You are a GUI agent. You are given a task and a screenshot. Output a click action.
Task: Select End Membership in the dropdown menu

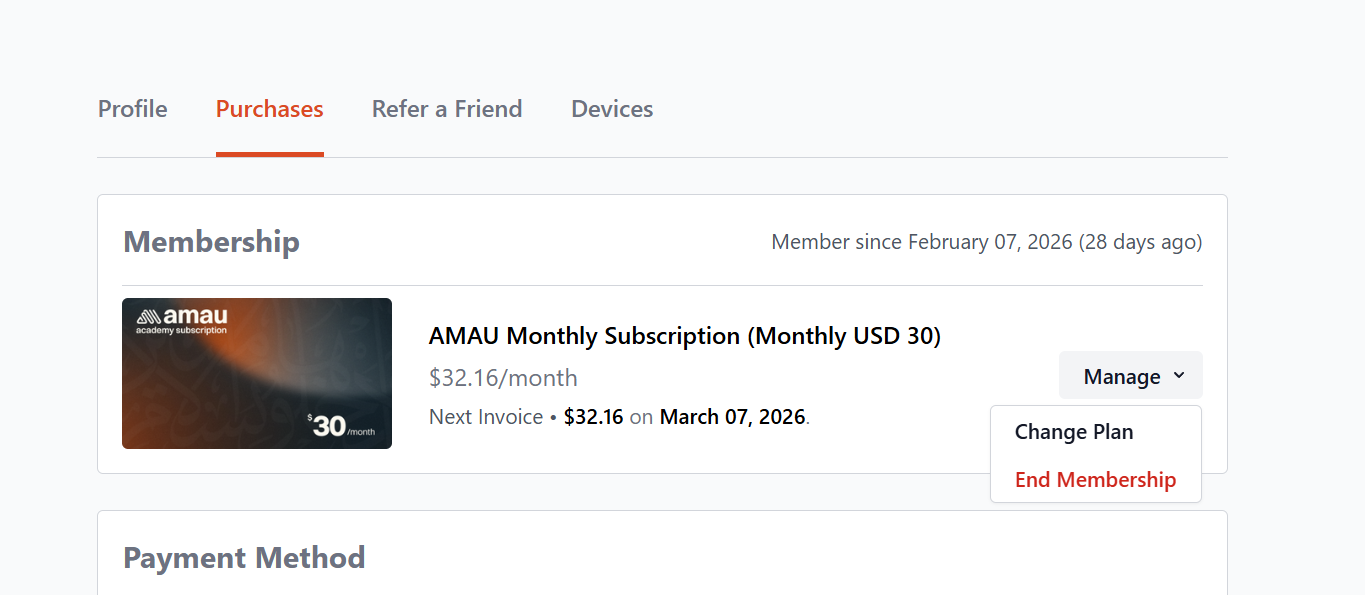pos(1095,480)
